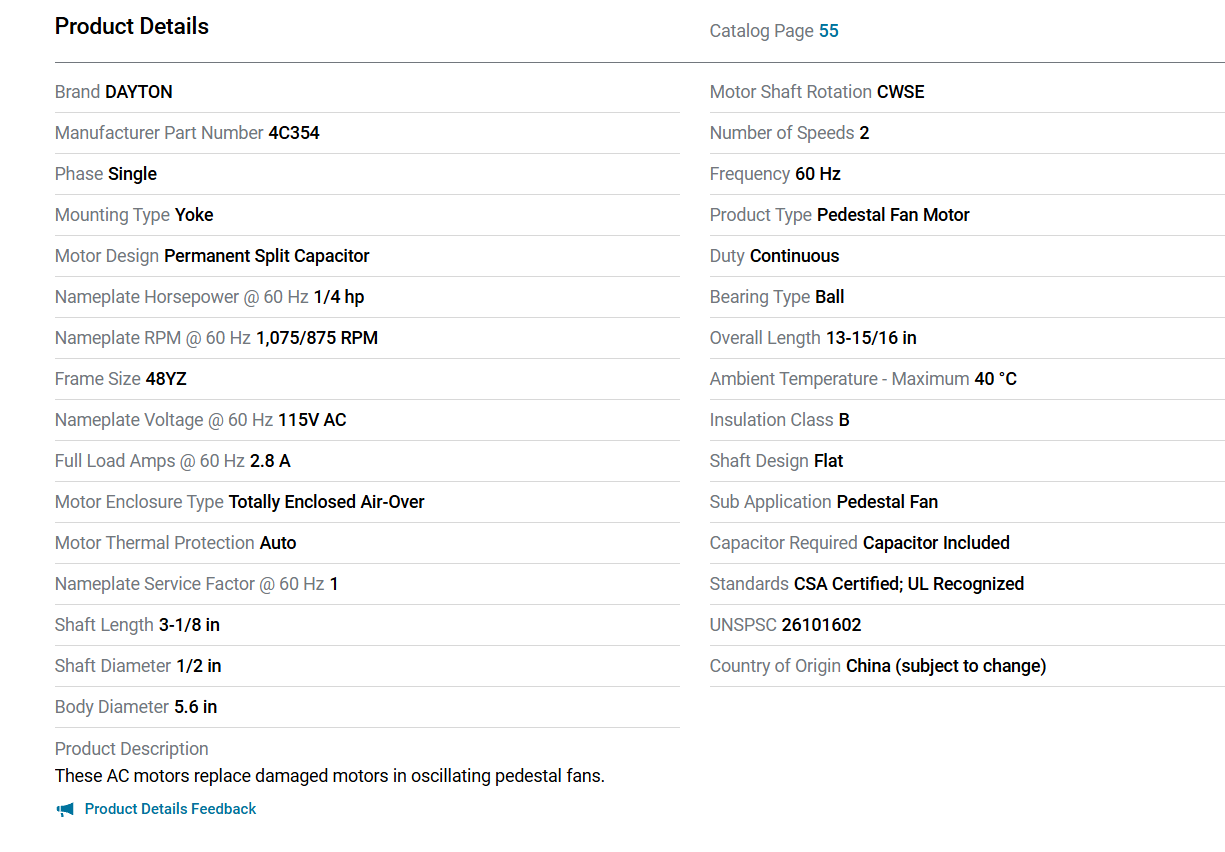Click the Manufacturer Part Number 4C354
1225x852 pixels.
click(x=294, y=133)
